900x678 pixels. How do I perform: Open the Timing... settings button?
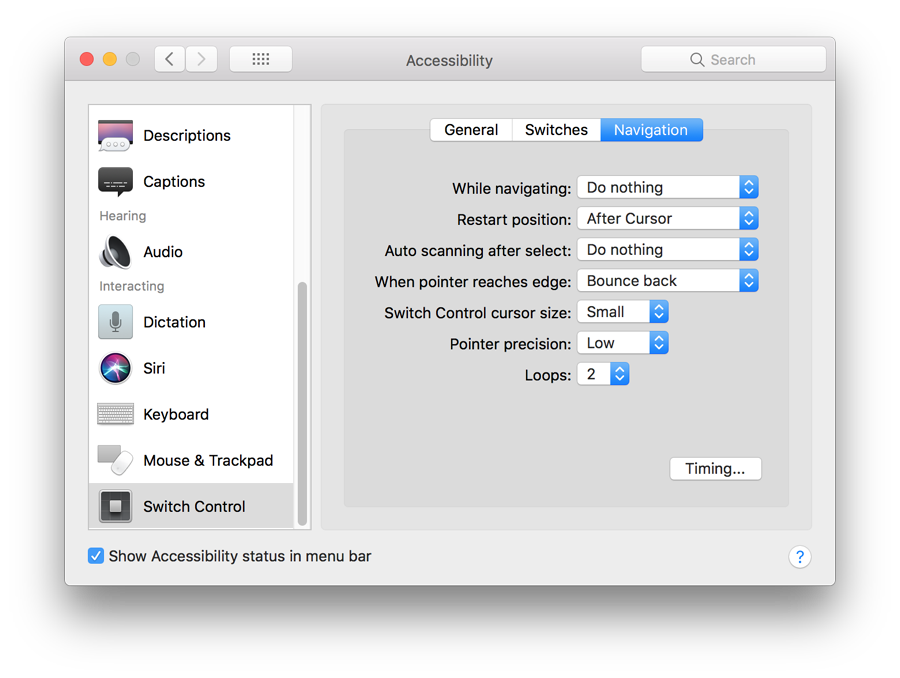pos(715,468)
